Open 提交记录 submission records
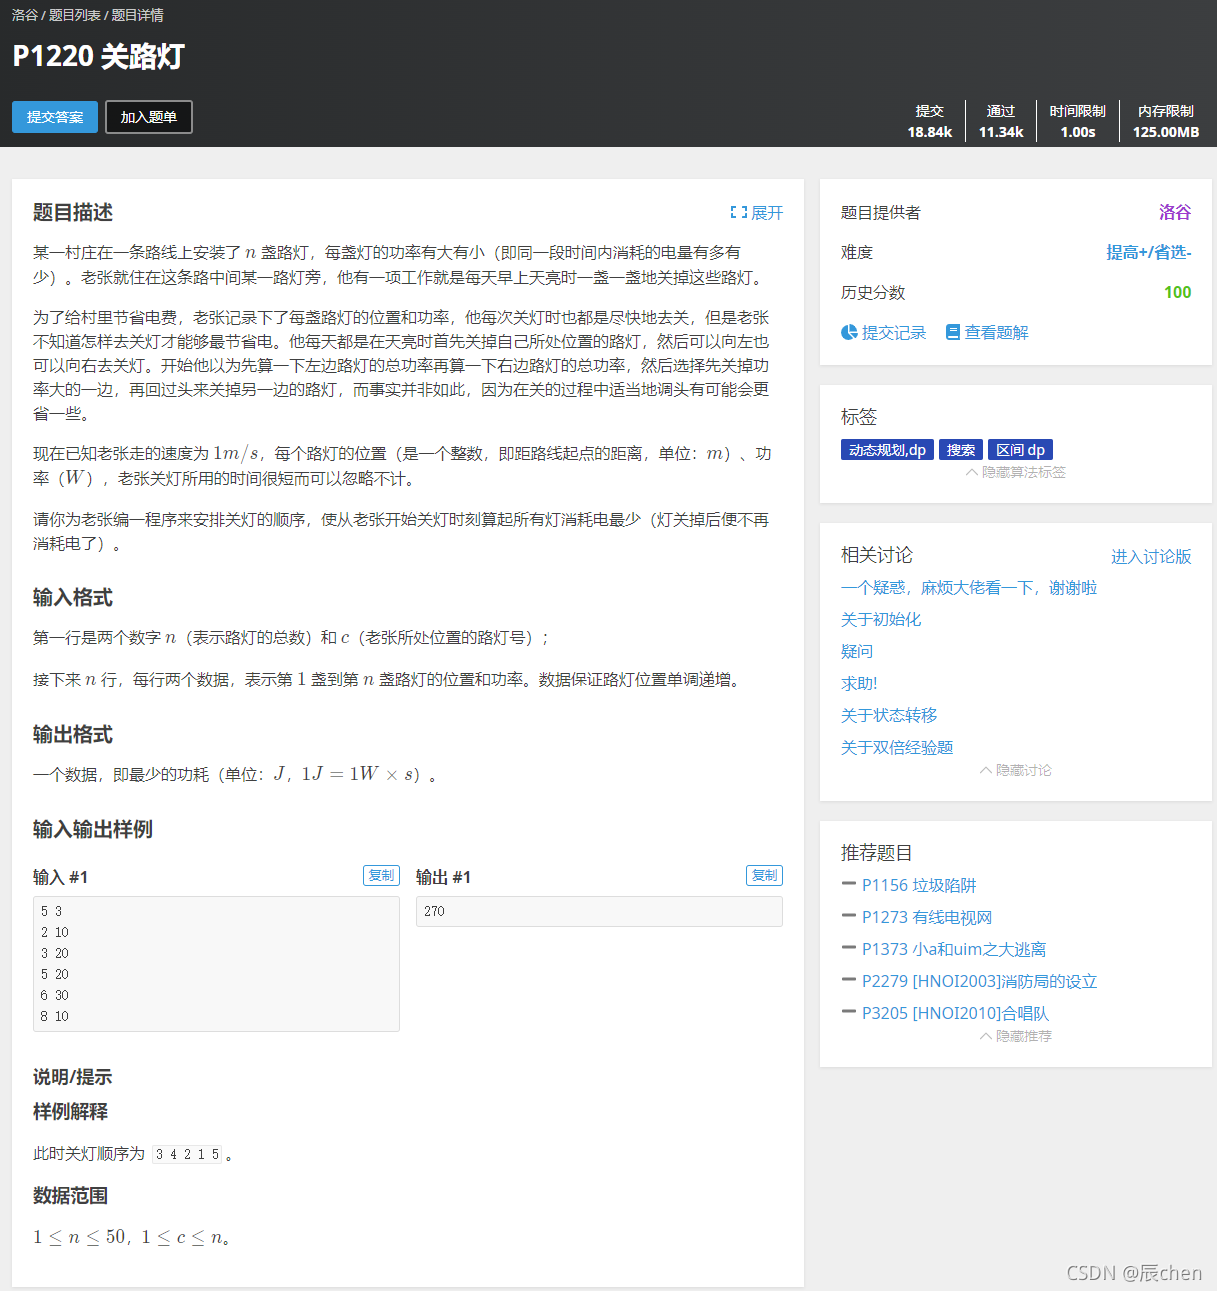Viewport: 1217px width, 1291px height. click(x=894, y=332)
